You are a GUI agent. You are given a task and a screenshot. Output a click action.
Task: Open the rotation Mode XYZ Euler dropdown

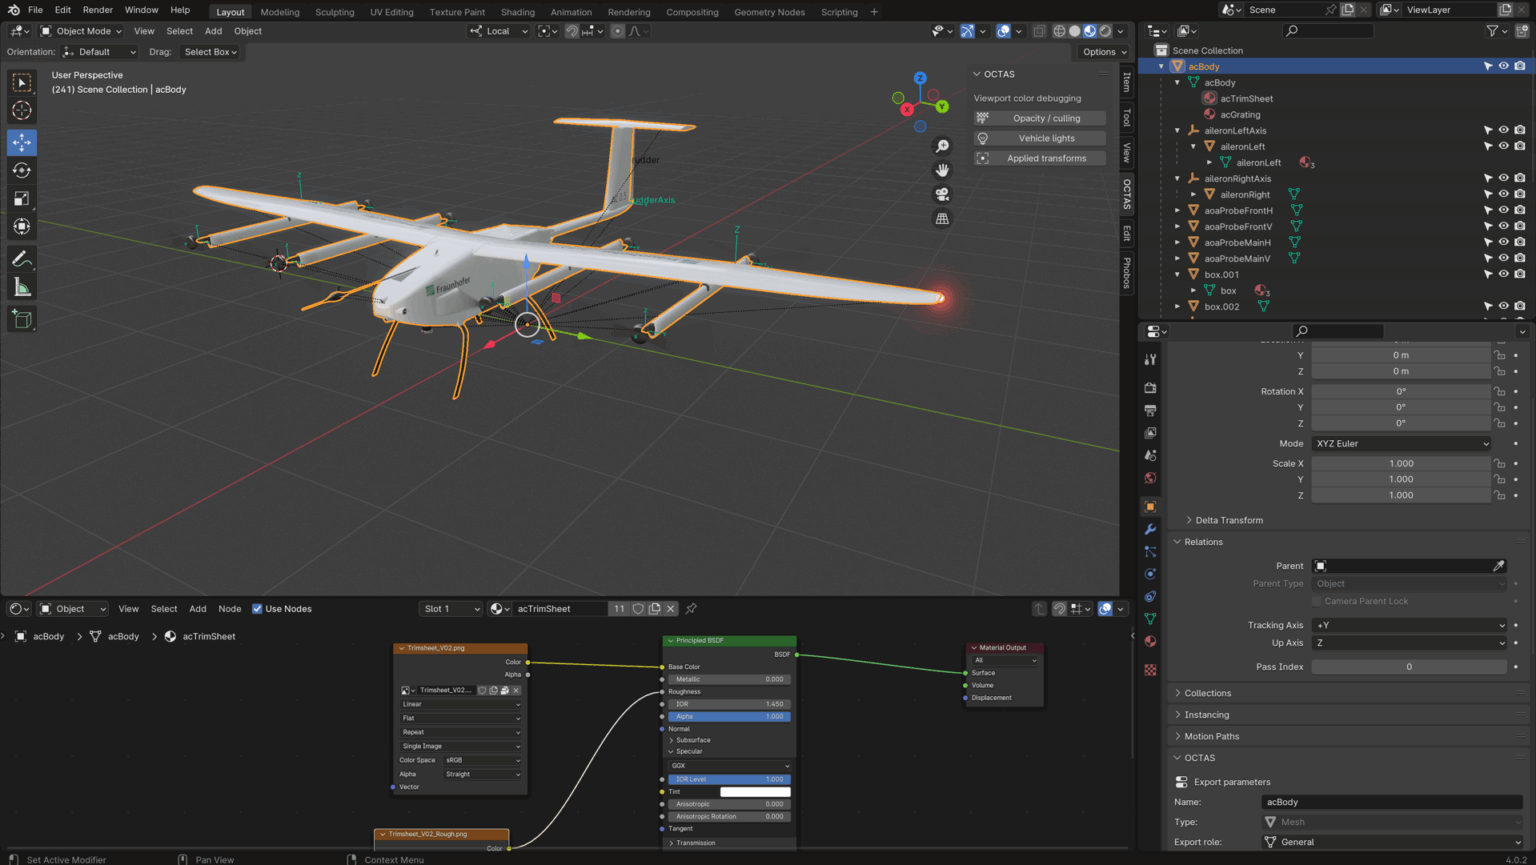pos(1400,443)
